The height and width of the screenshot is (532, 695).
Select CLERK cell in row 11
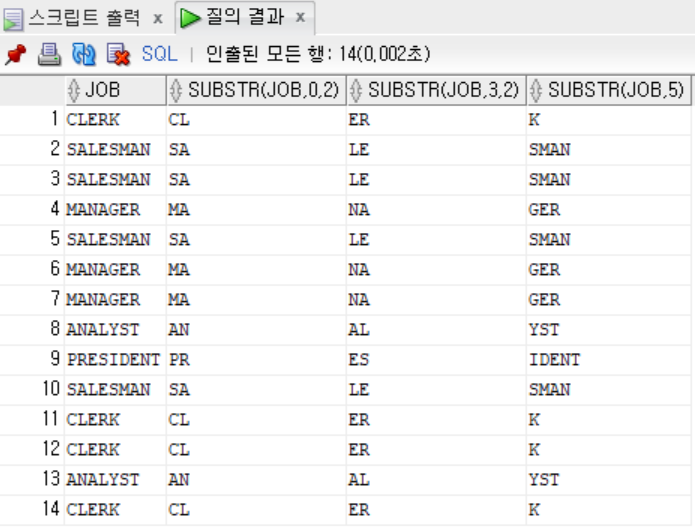click(115, 420)
